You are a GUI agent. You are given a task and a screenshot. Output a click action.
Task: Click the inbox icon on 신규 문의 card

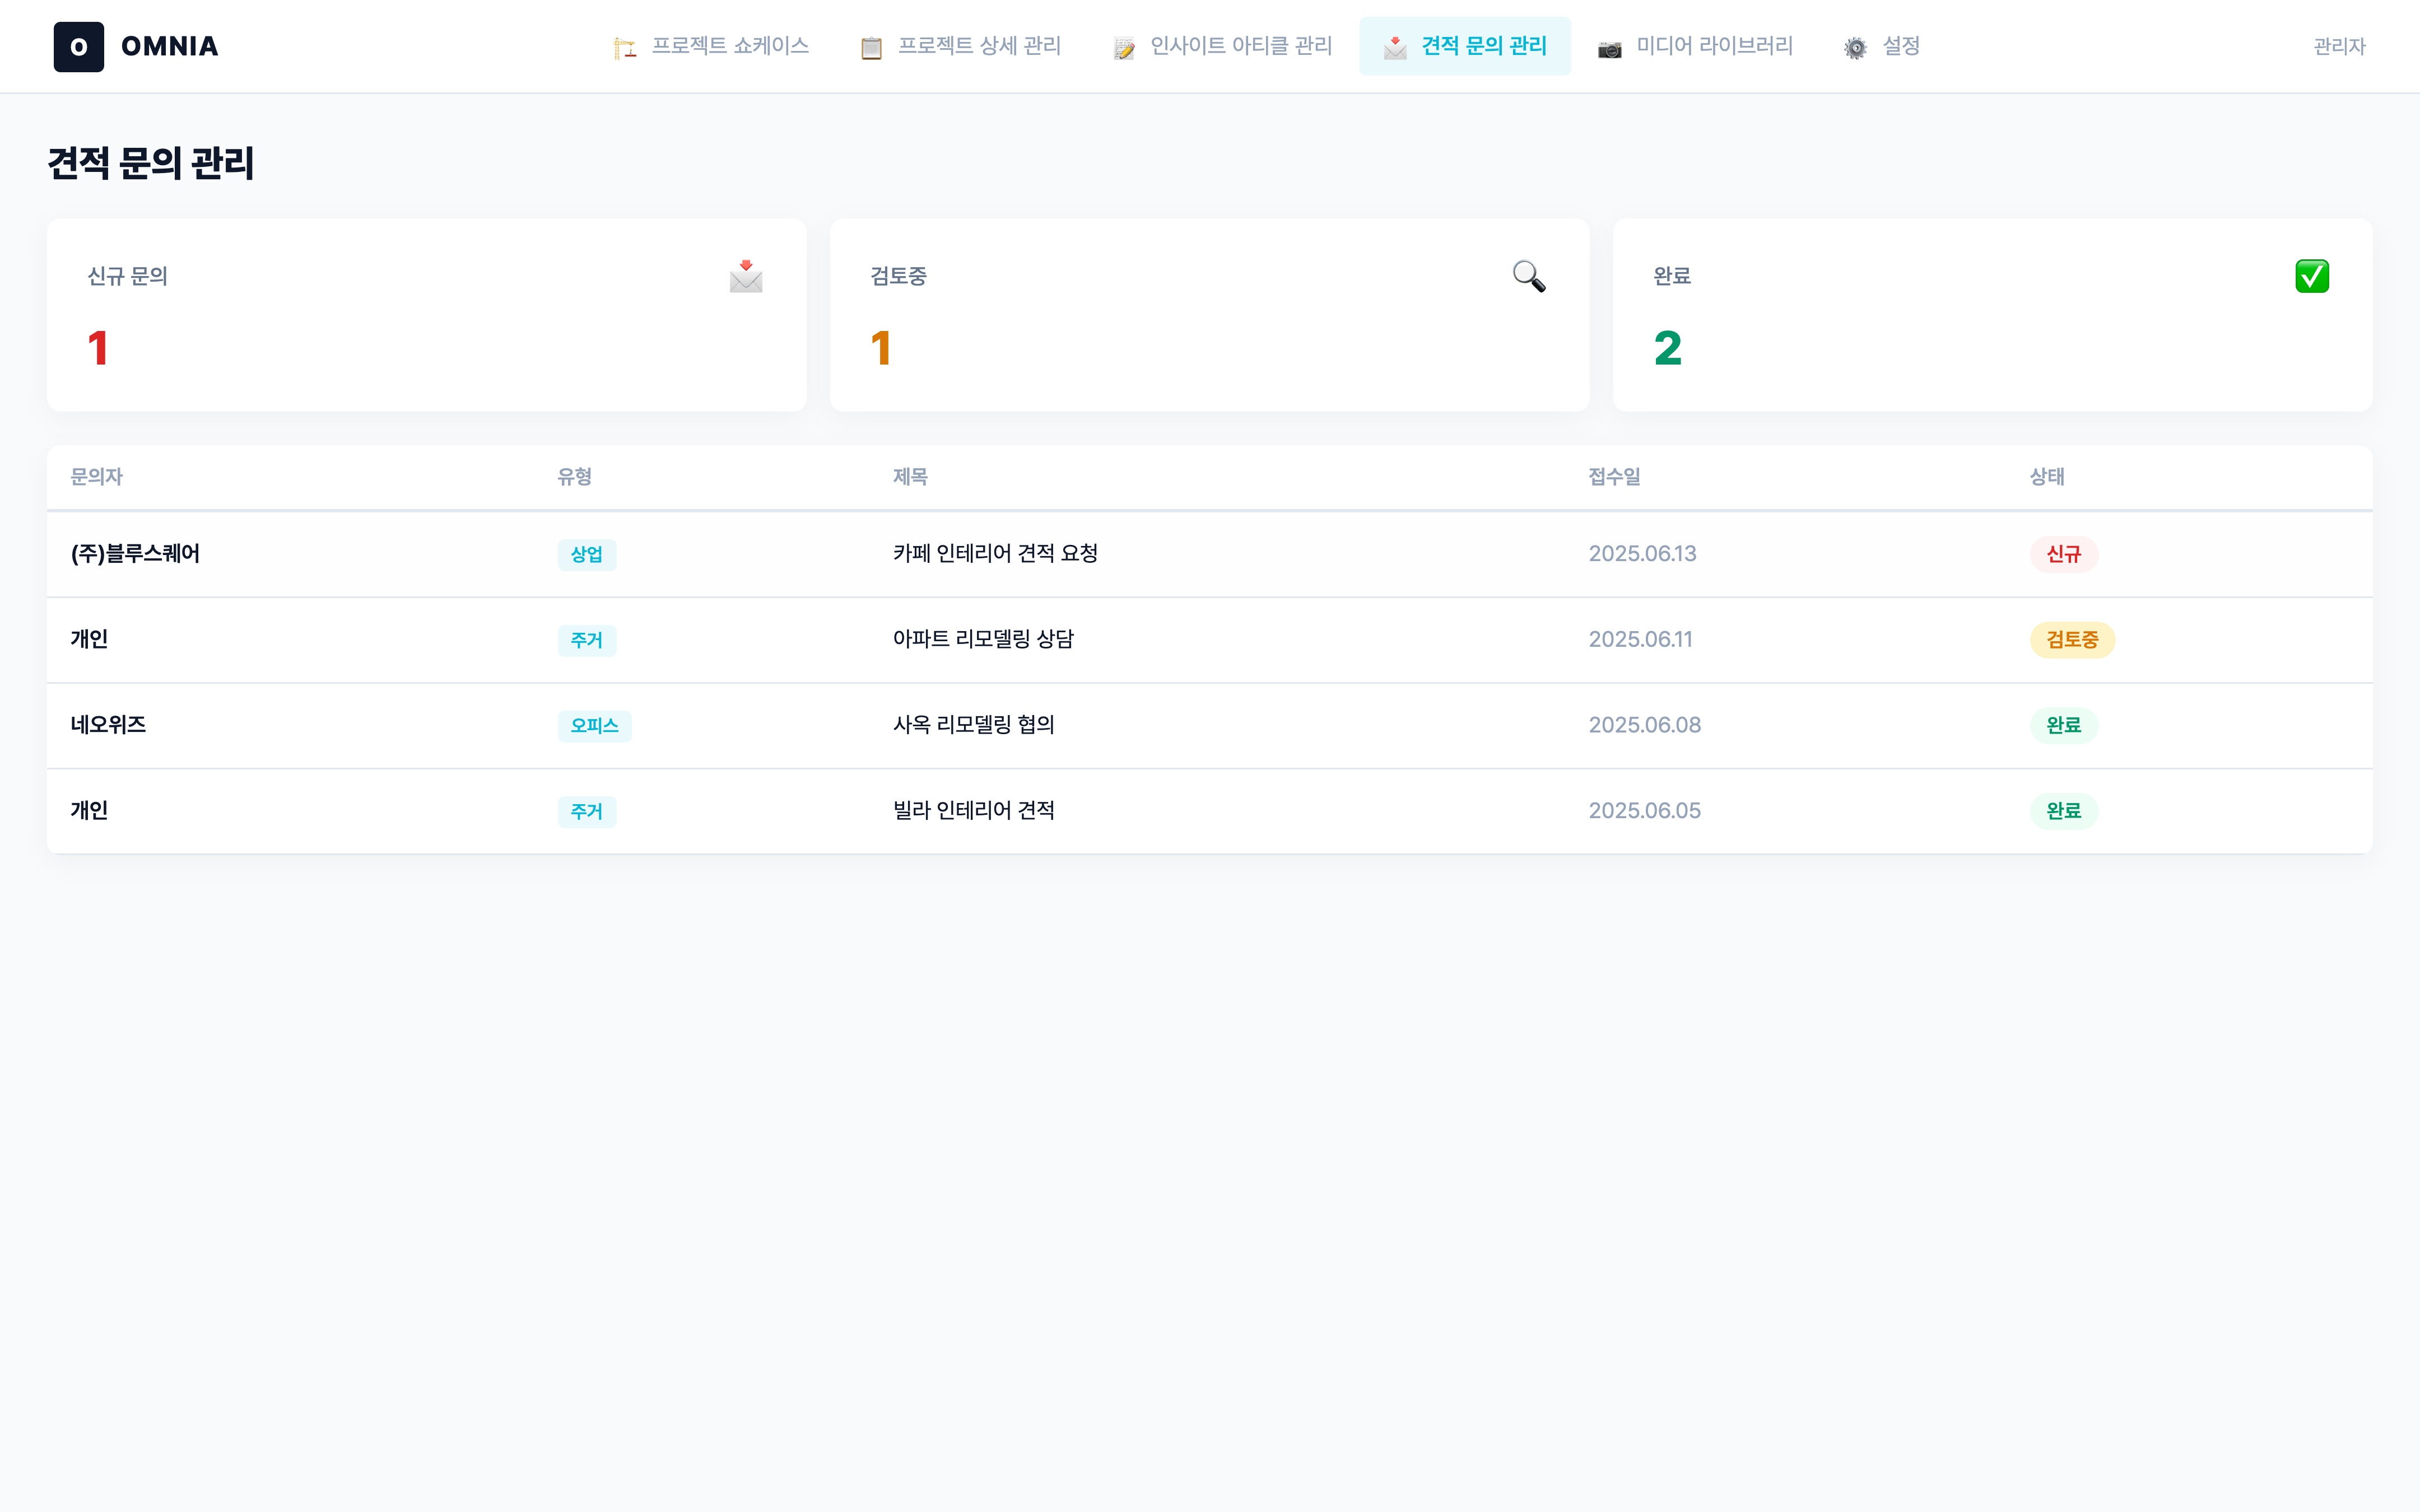[746, 276]
